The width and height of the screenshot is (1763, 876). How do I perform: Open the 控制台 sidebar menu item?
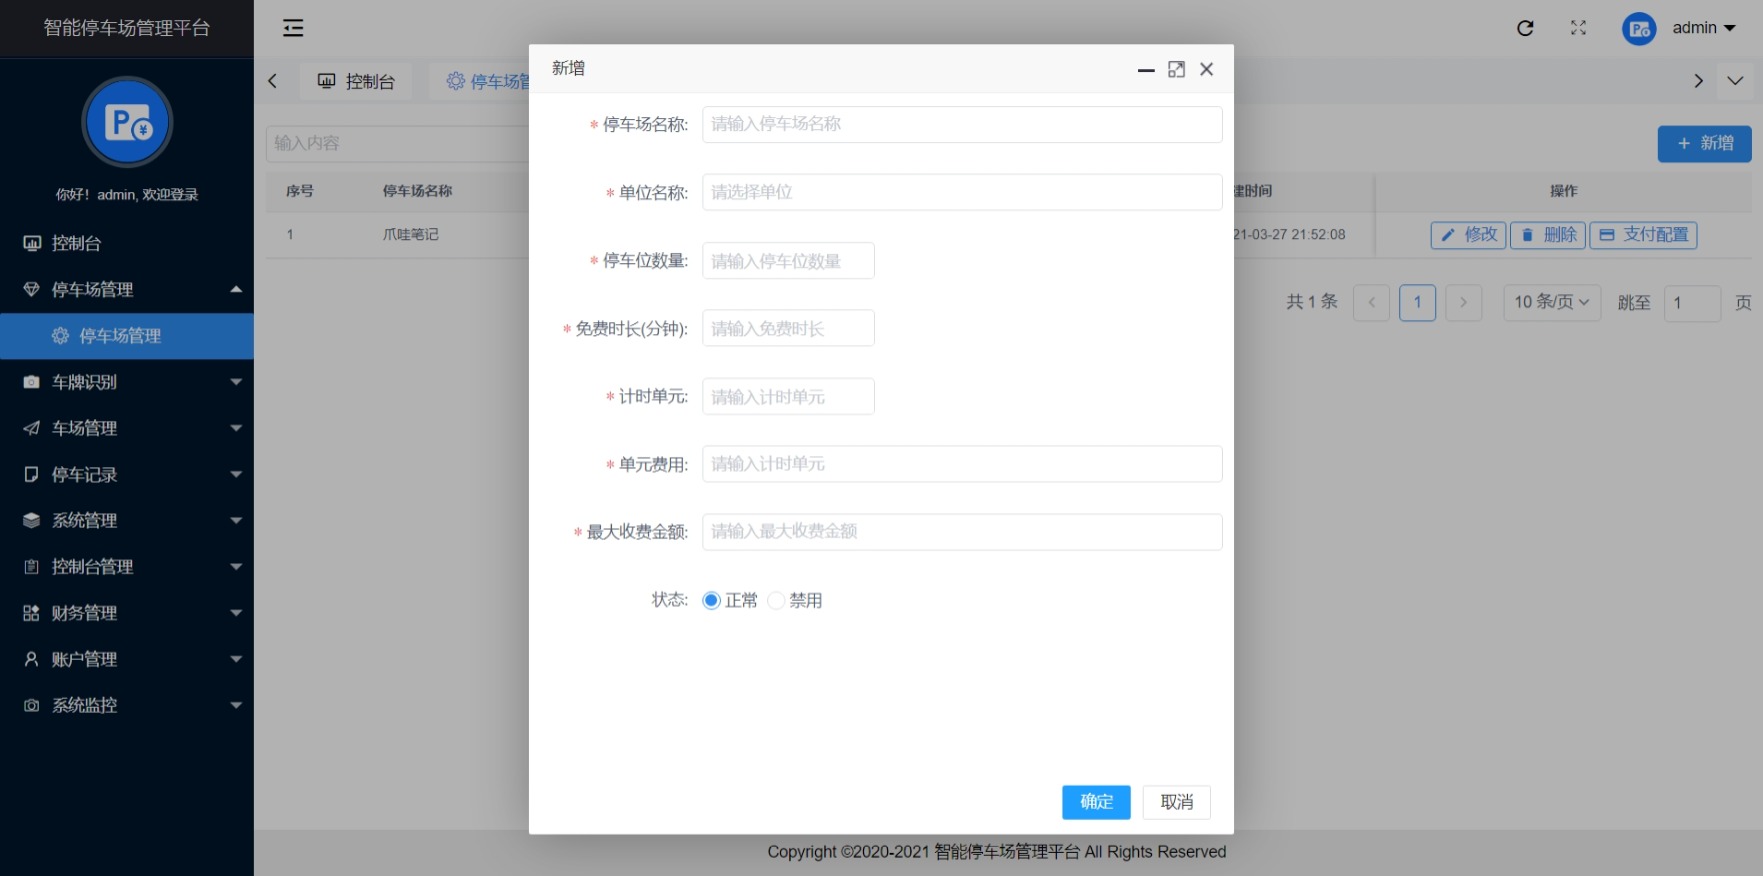pos(127,243)
